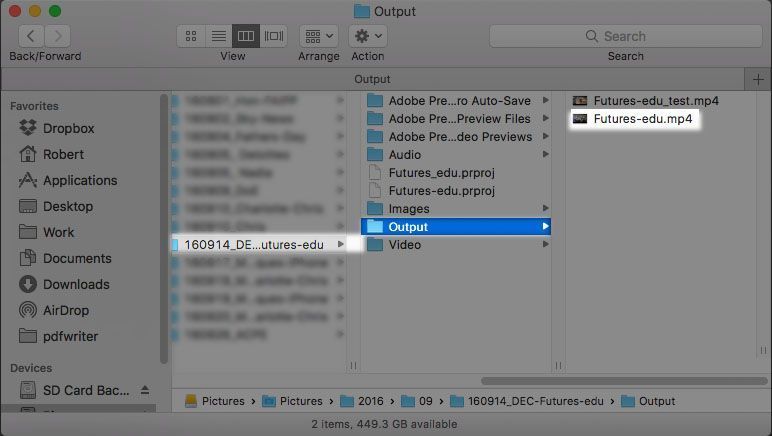This screenshot has height=436, width=772.
Task: Eject the SD Card device
Action: pos(145,390)
